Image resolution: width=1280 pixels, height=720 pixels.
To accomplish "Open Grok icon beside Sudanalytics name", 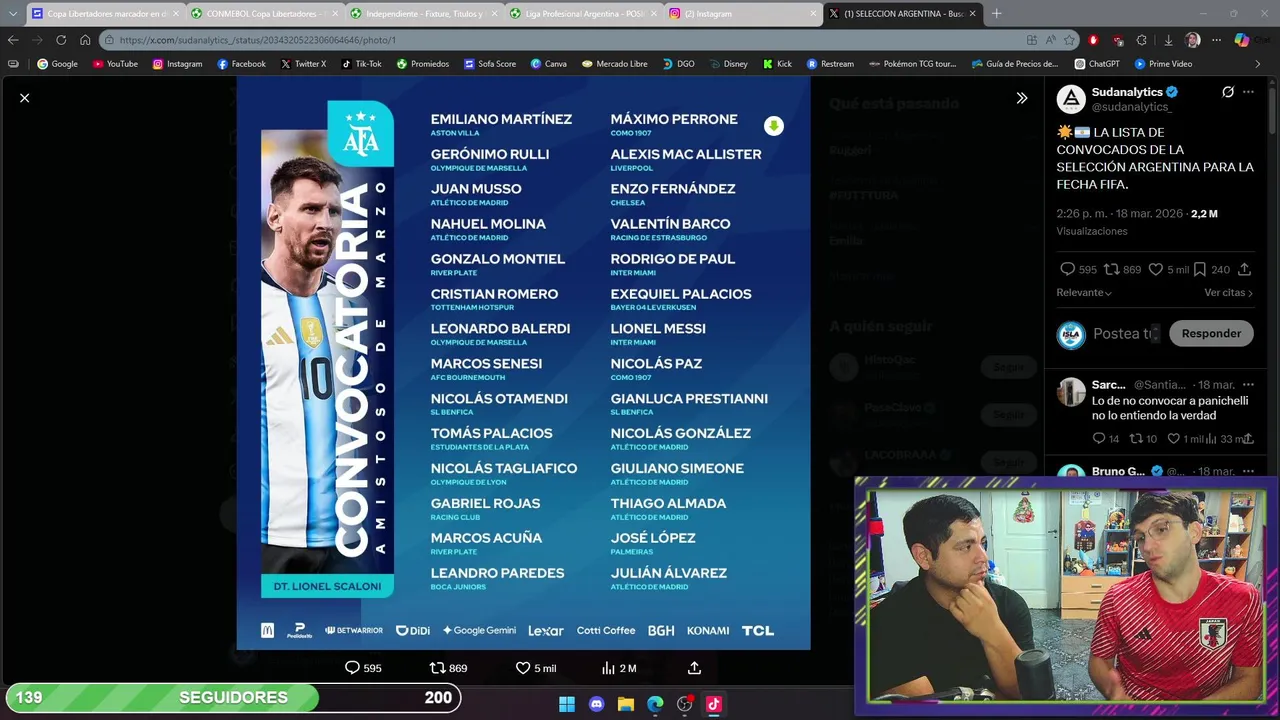I will coord(1228,92).
